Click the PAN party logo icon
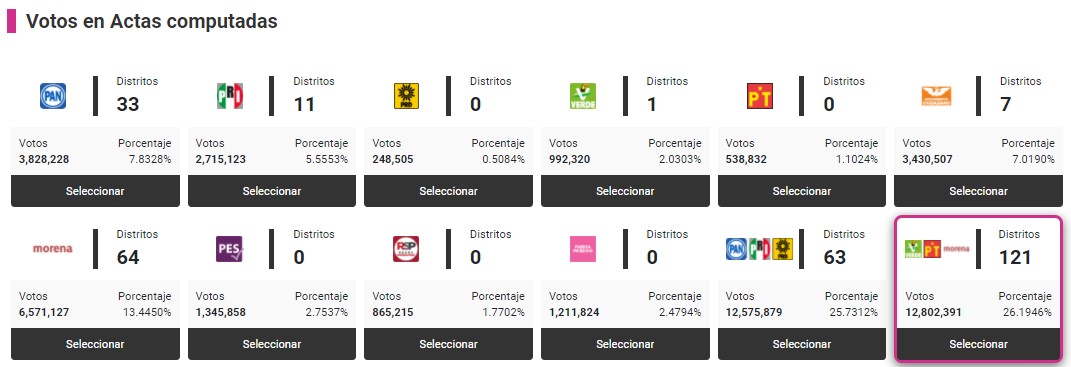Viewport: 1071px width, 367px height. tap(53, 96)
